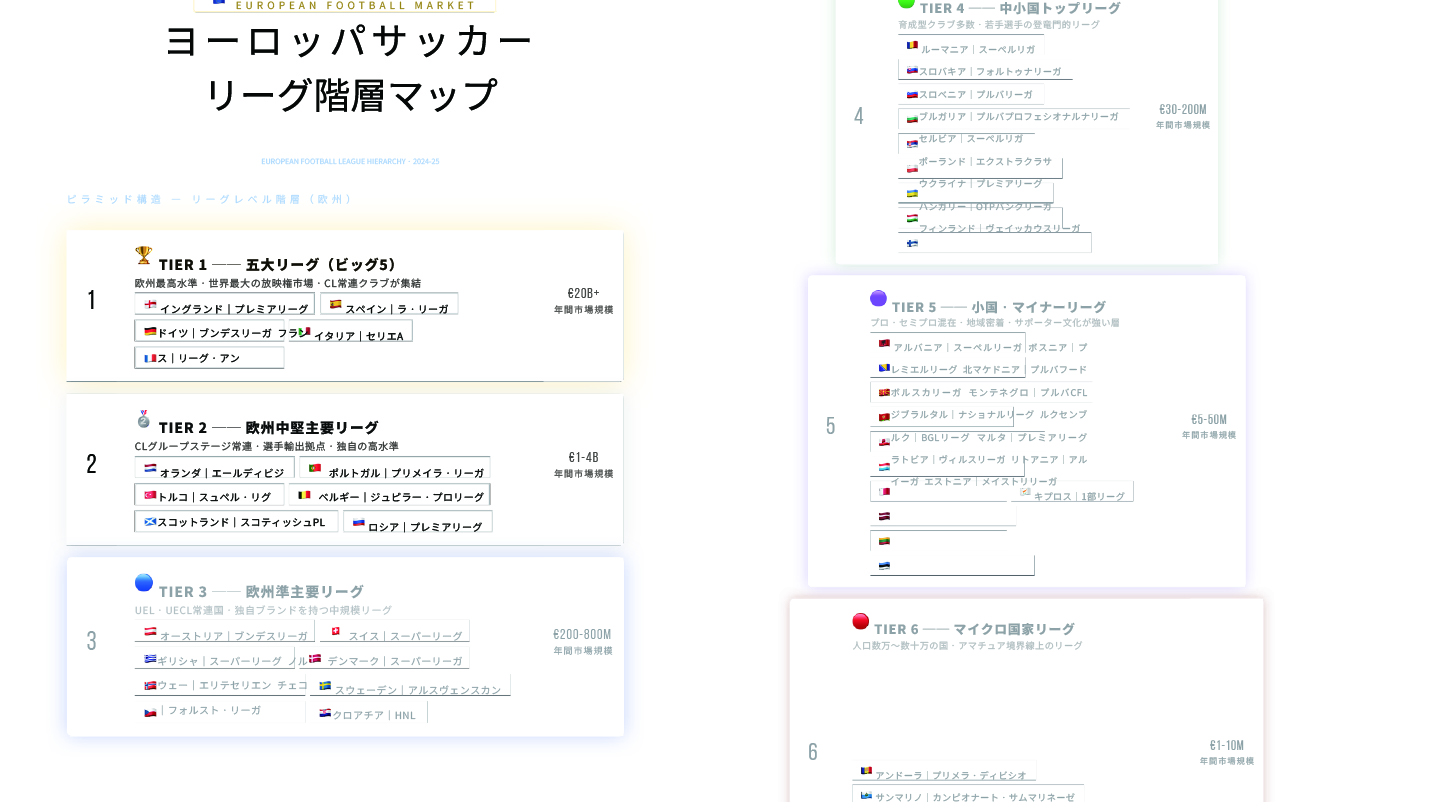Click the Tier 2 description mentioning CLグループステージ常連
The width and height of the screenshot is (1440, 810).
(267, 446)
